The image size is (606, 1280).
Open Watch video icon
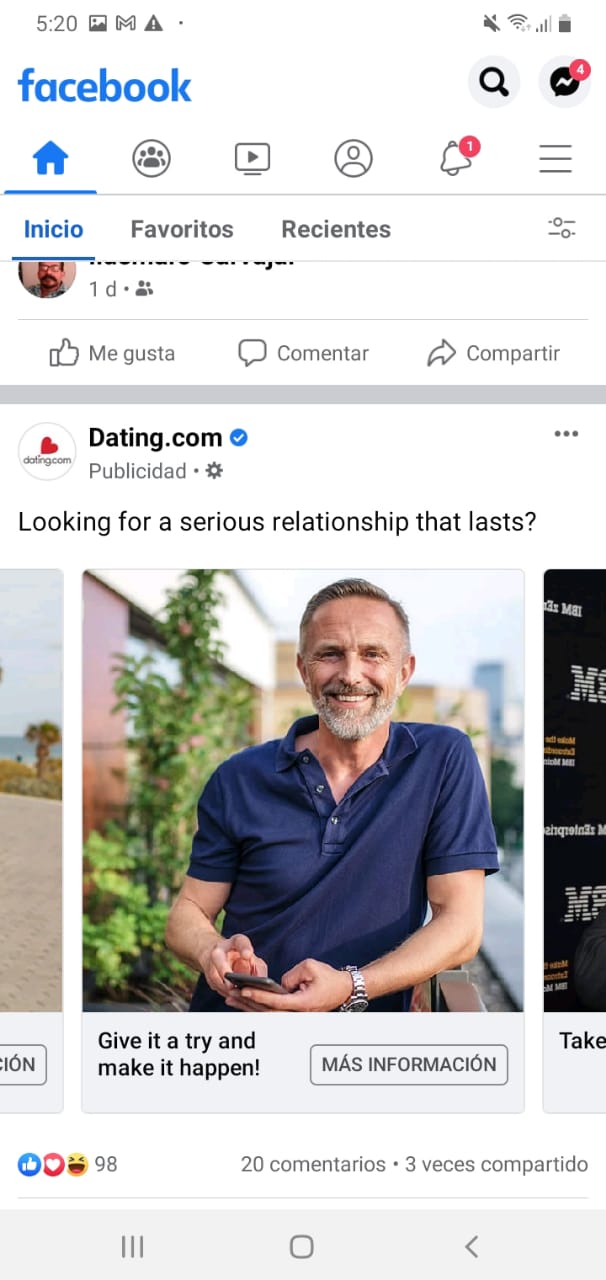(x=252, y=158)
